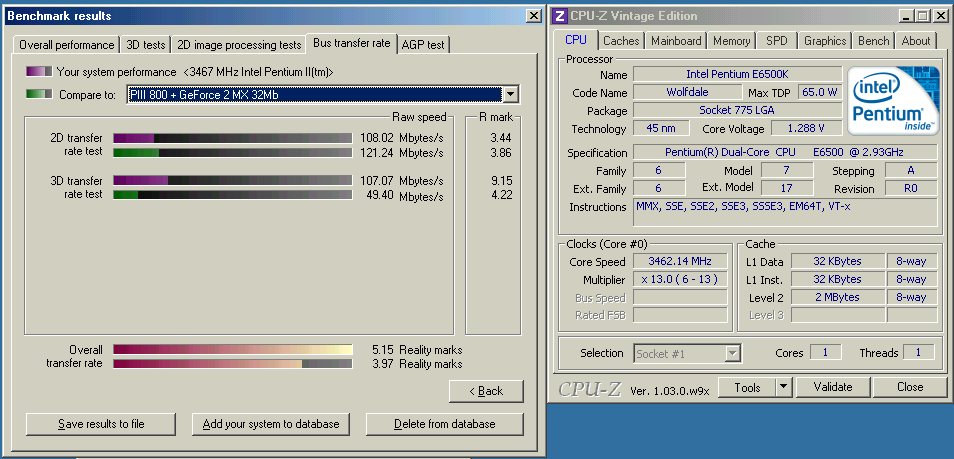Click the green 2D transfer rate comparison bar
Viewport: 954px width, 459px height.
pos(232,152)
